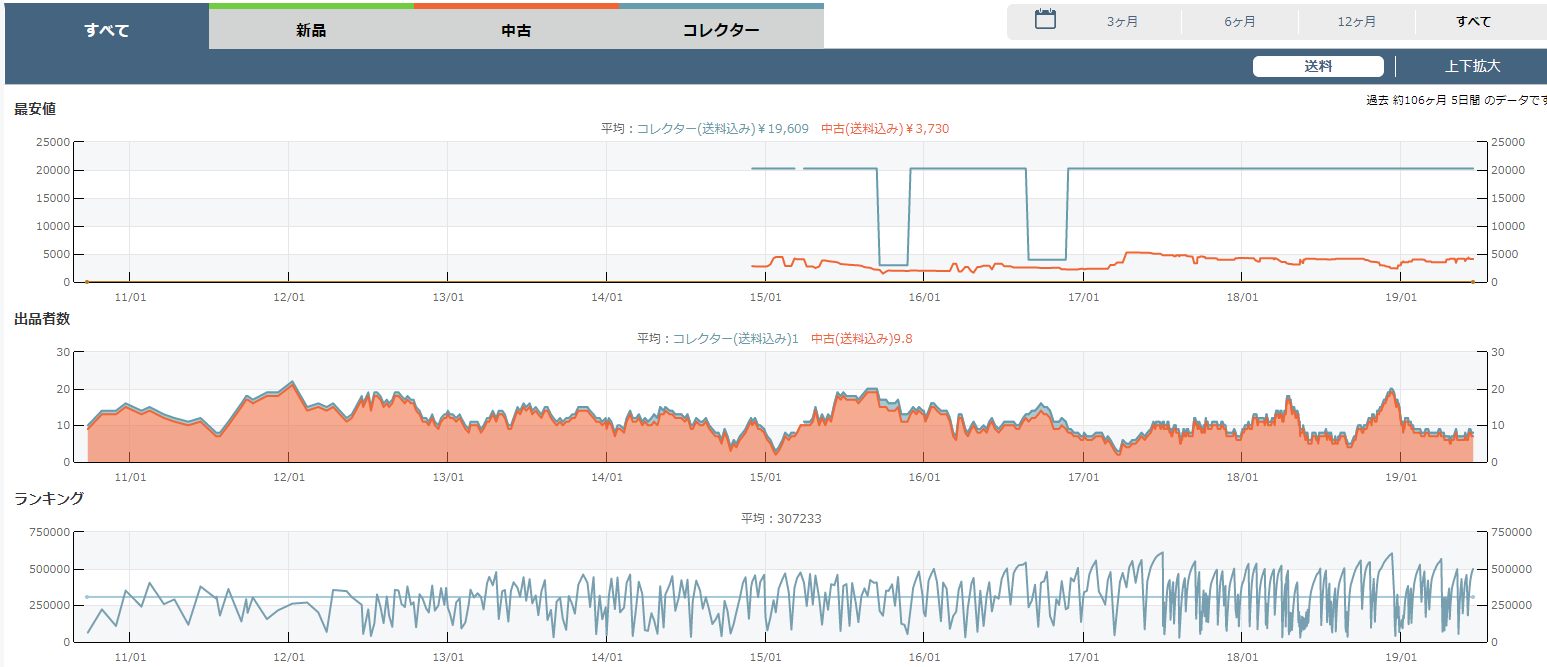1547x667 pixels.
Task: Open the コレクター tab
Action: point(721,30)
